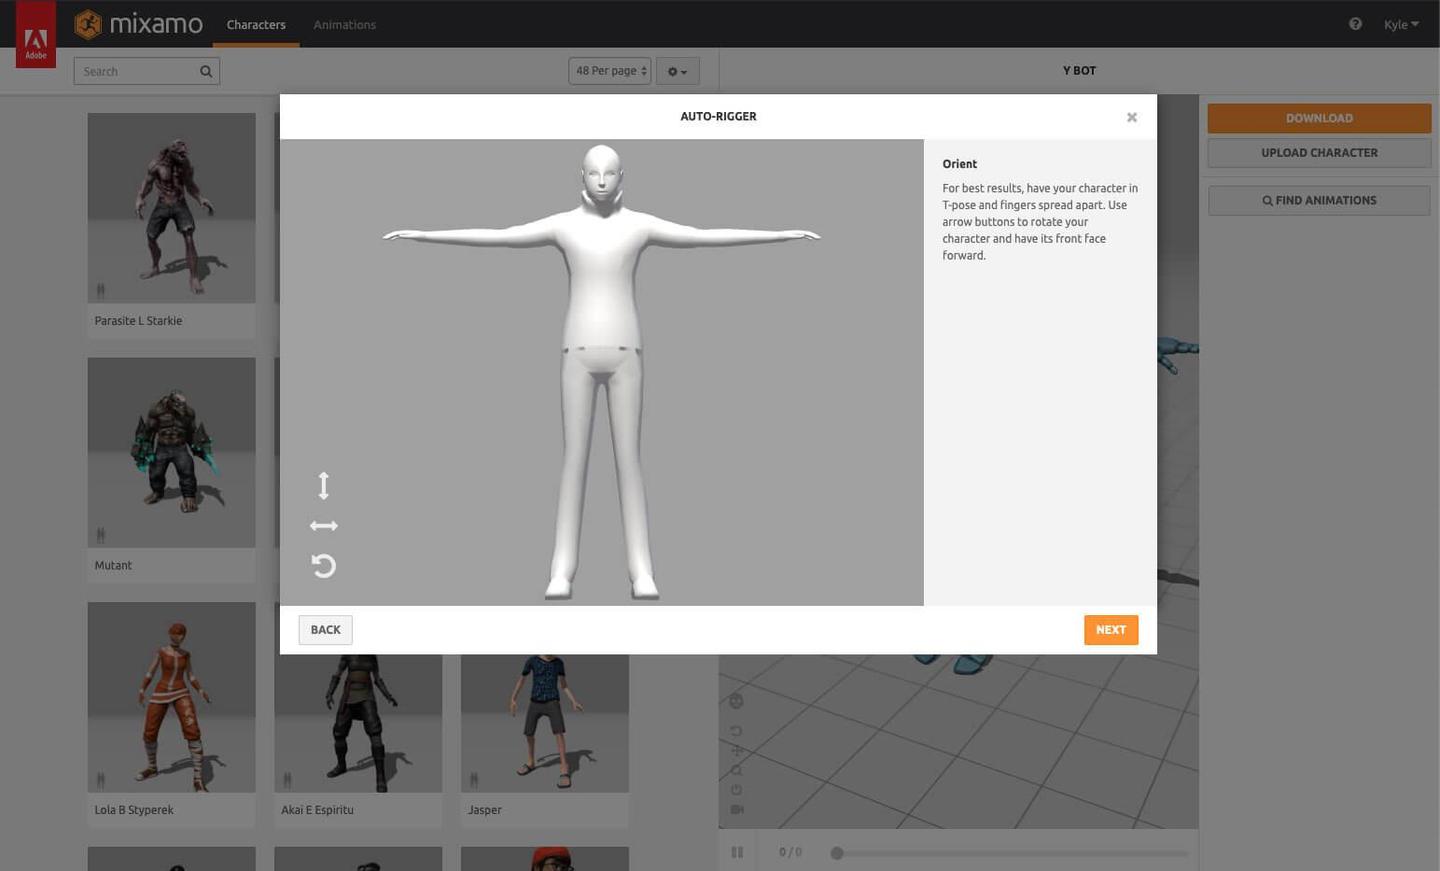
Task: Select the horizontal flip arrow in Auto-Rigger
Action: click(x=323, y=525)
